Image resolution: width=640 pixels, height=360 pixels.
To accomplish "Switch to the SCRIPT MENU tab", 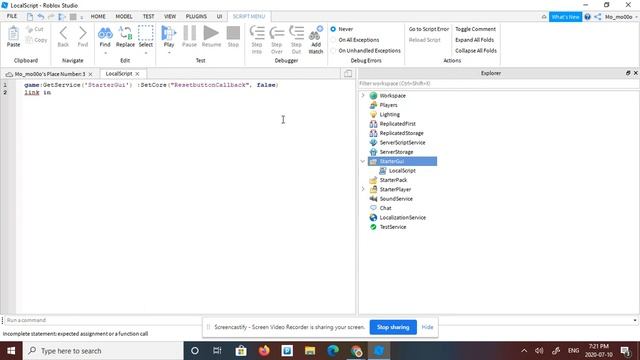I will pyautogui.click(x=249, y=16).
